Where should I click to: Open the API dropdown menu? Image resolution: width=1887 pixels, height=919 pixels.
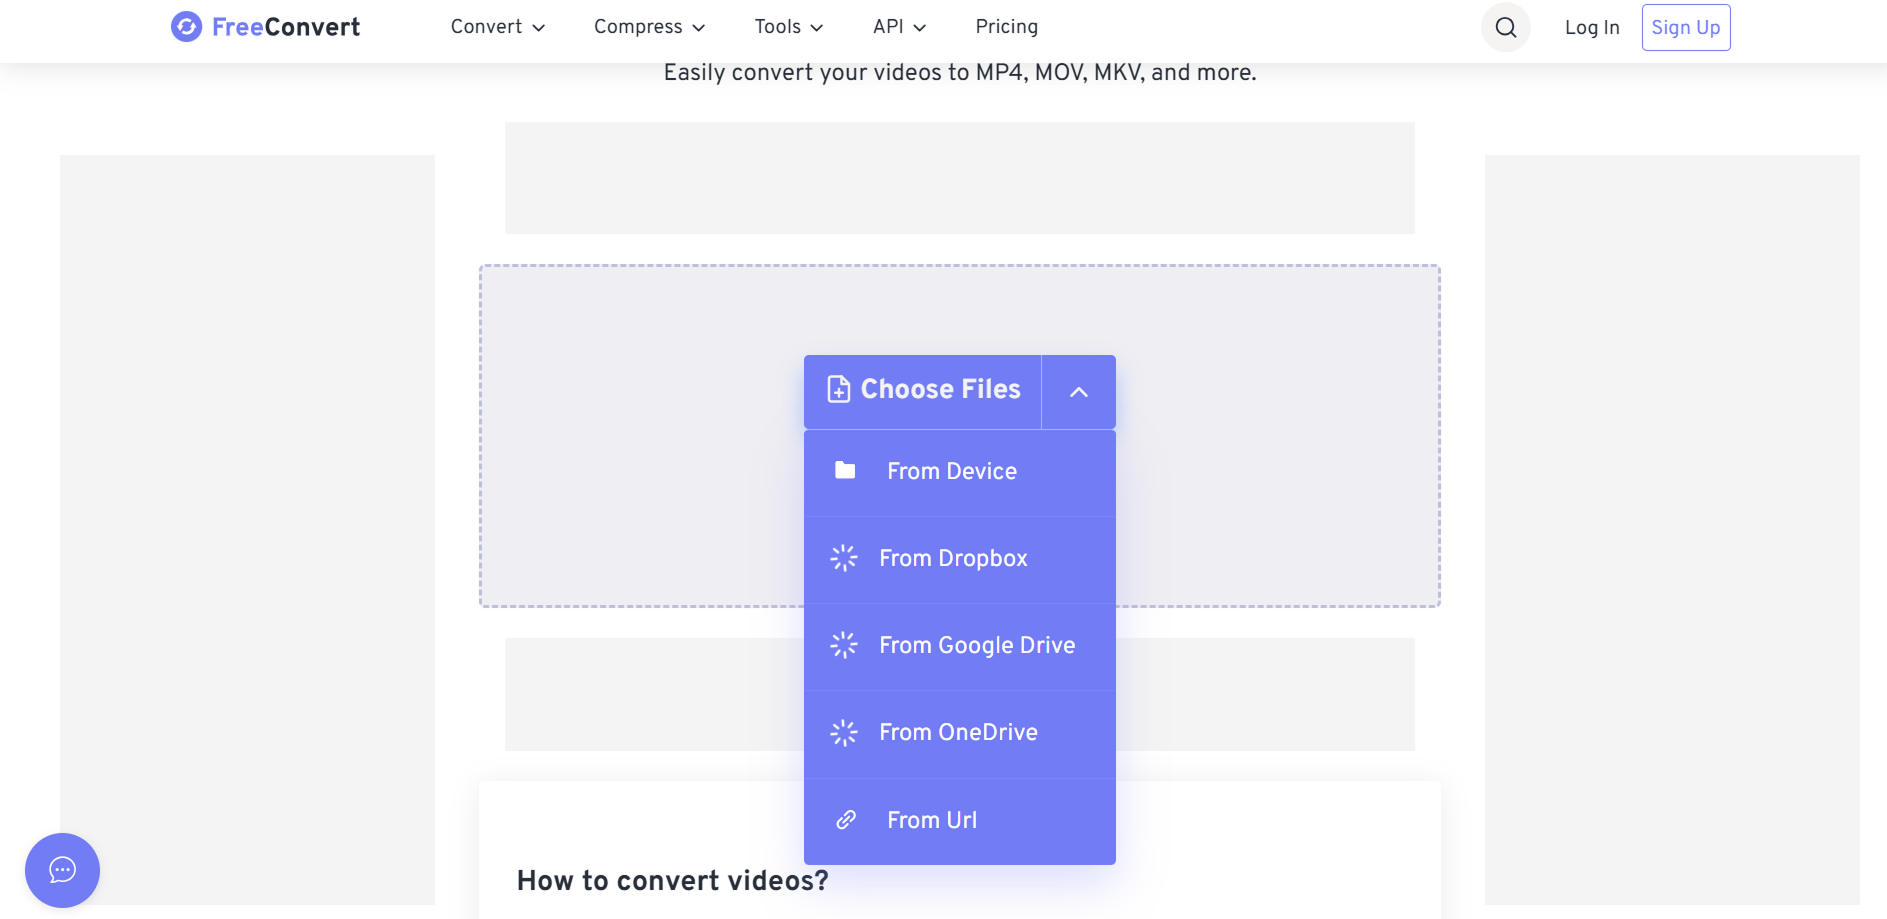899,27
